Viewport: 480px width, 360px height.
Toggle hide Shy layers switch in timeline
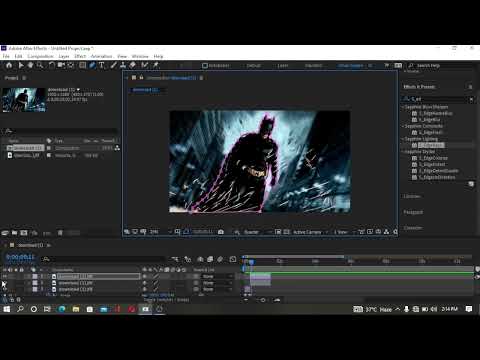pyautogui.click(x=200, y=259)
